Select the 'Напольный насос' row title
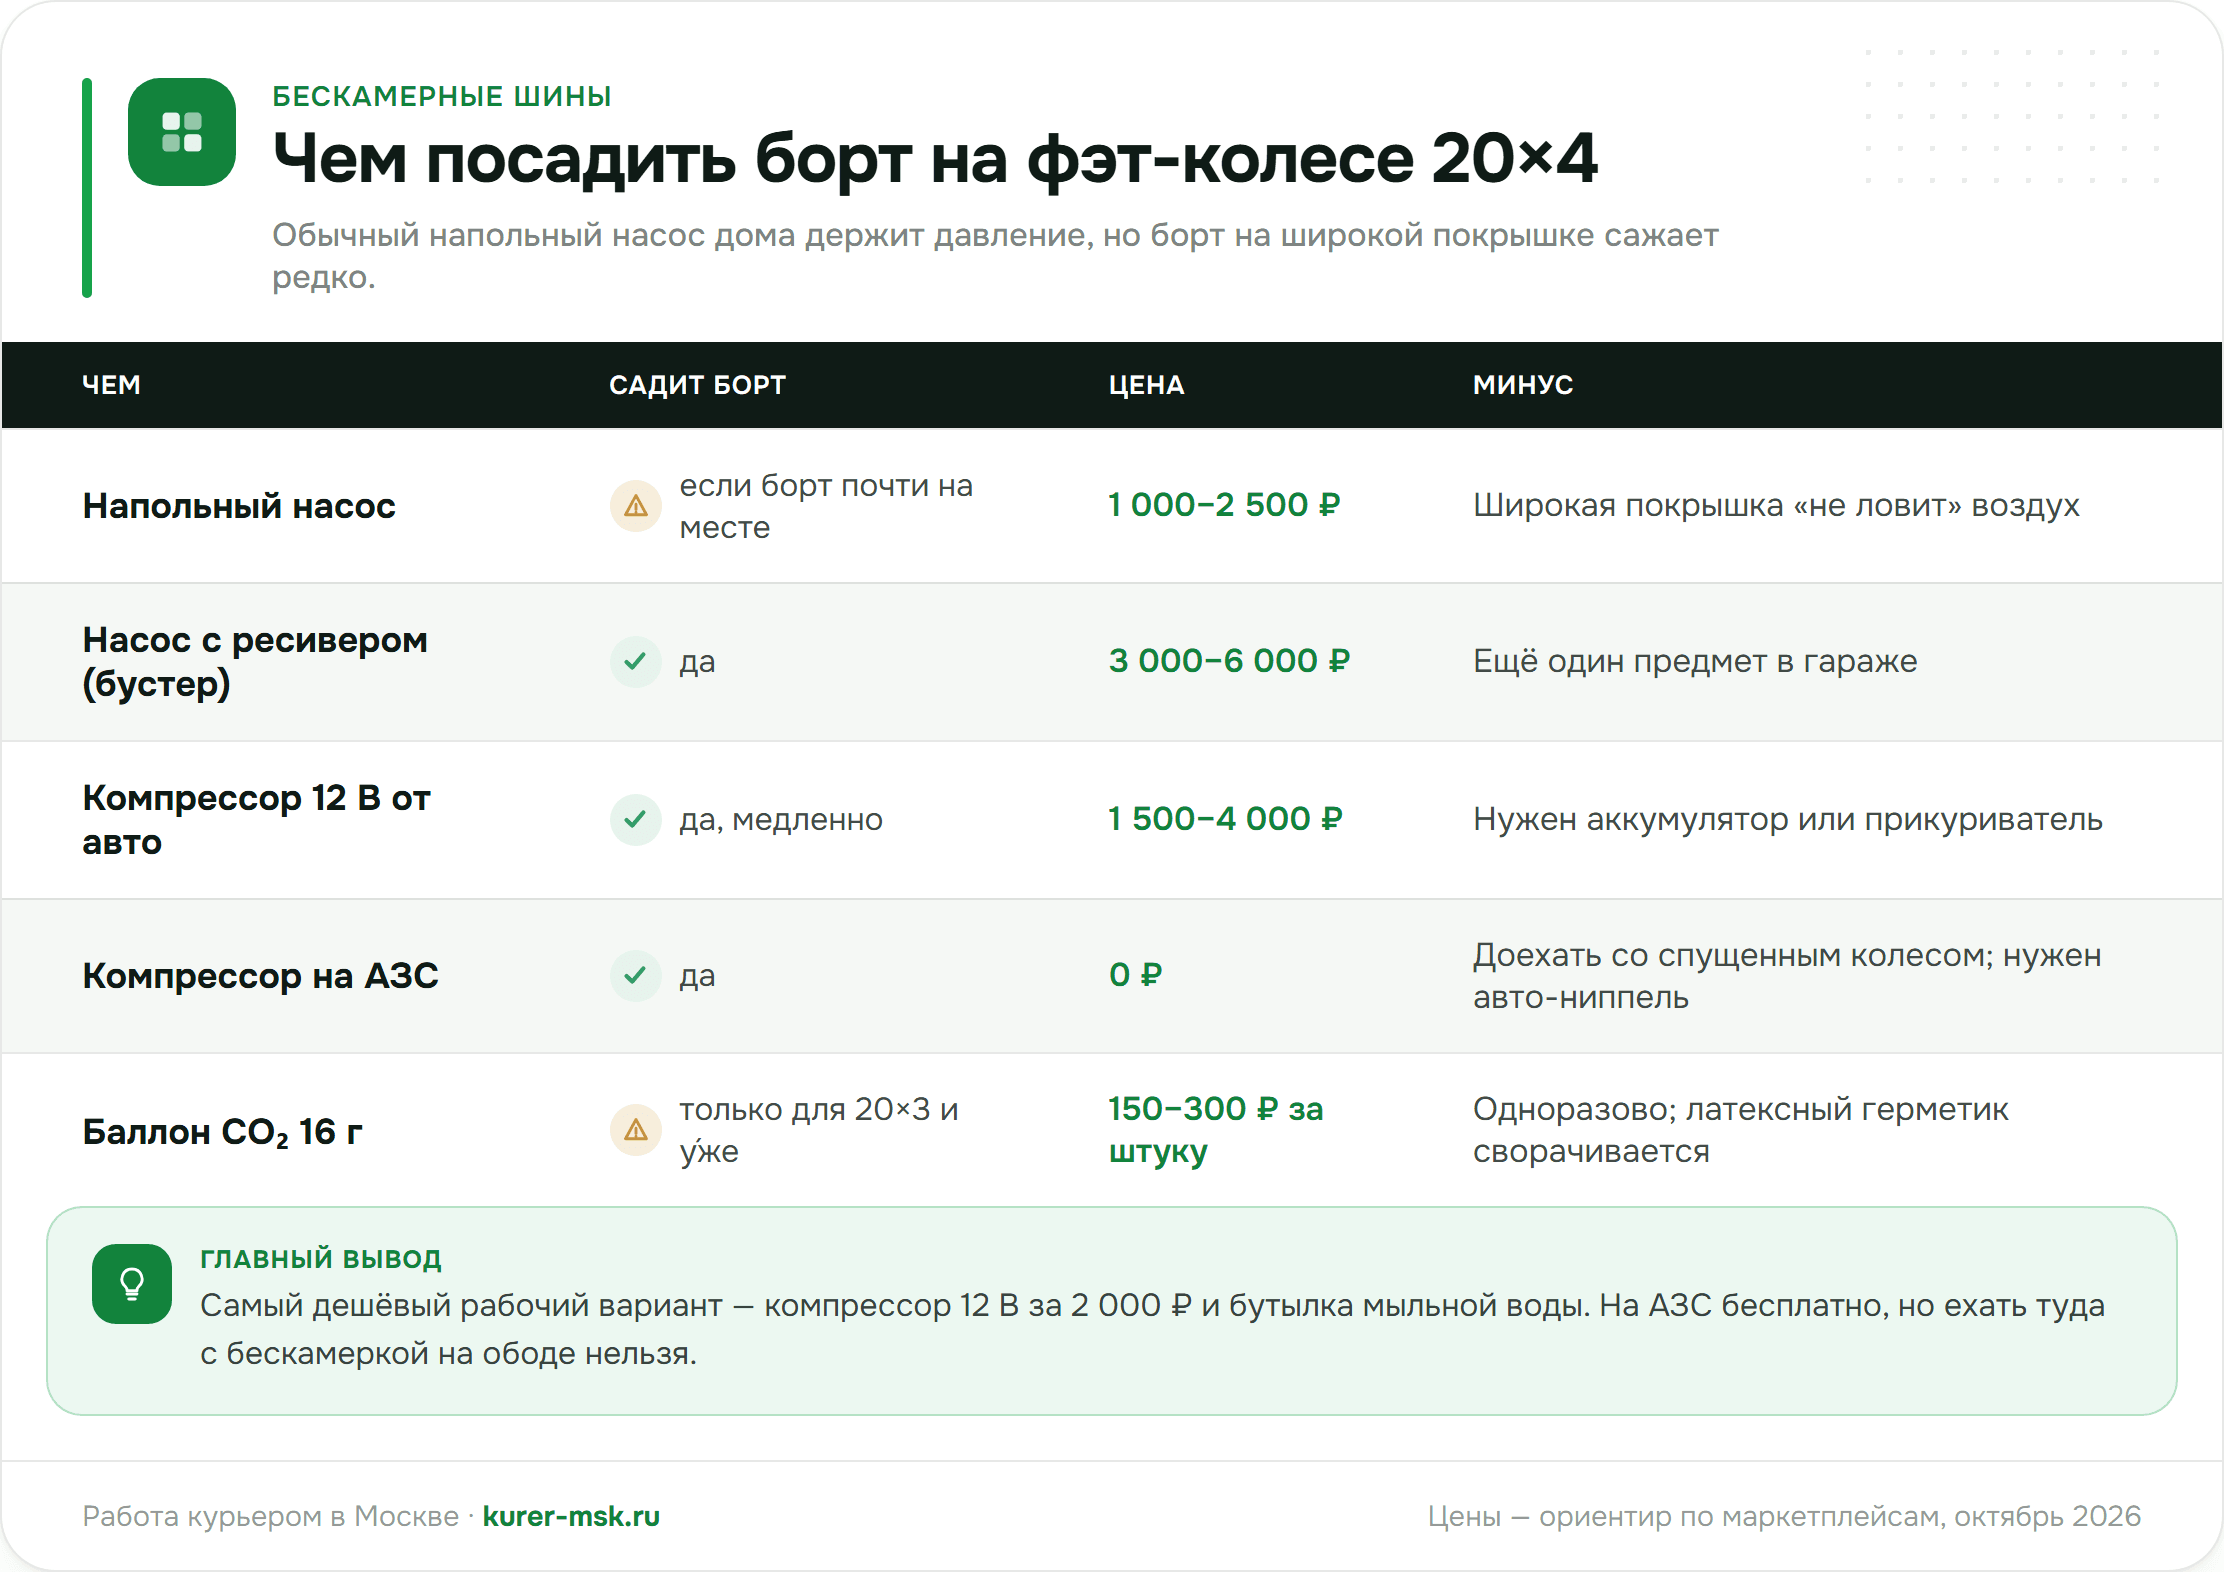 pyautogui.click(x=239, y=506)
